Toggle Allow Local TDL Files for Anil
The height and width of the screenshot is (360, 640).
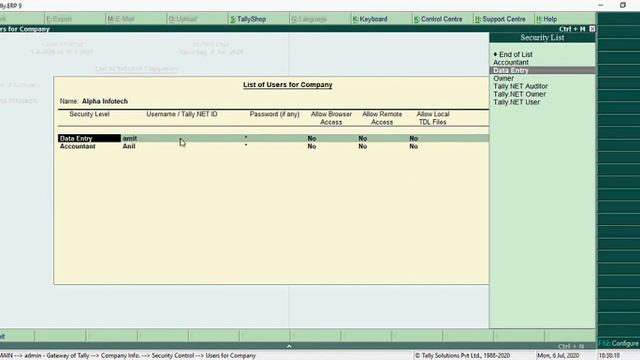[x=413, y=146]
